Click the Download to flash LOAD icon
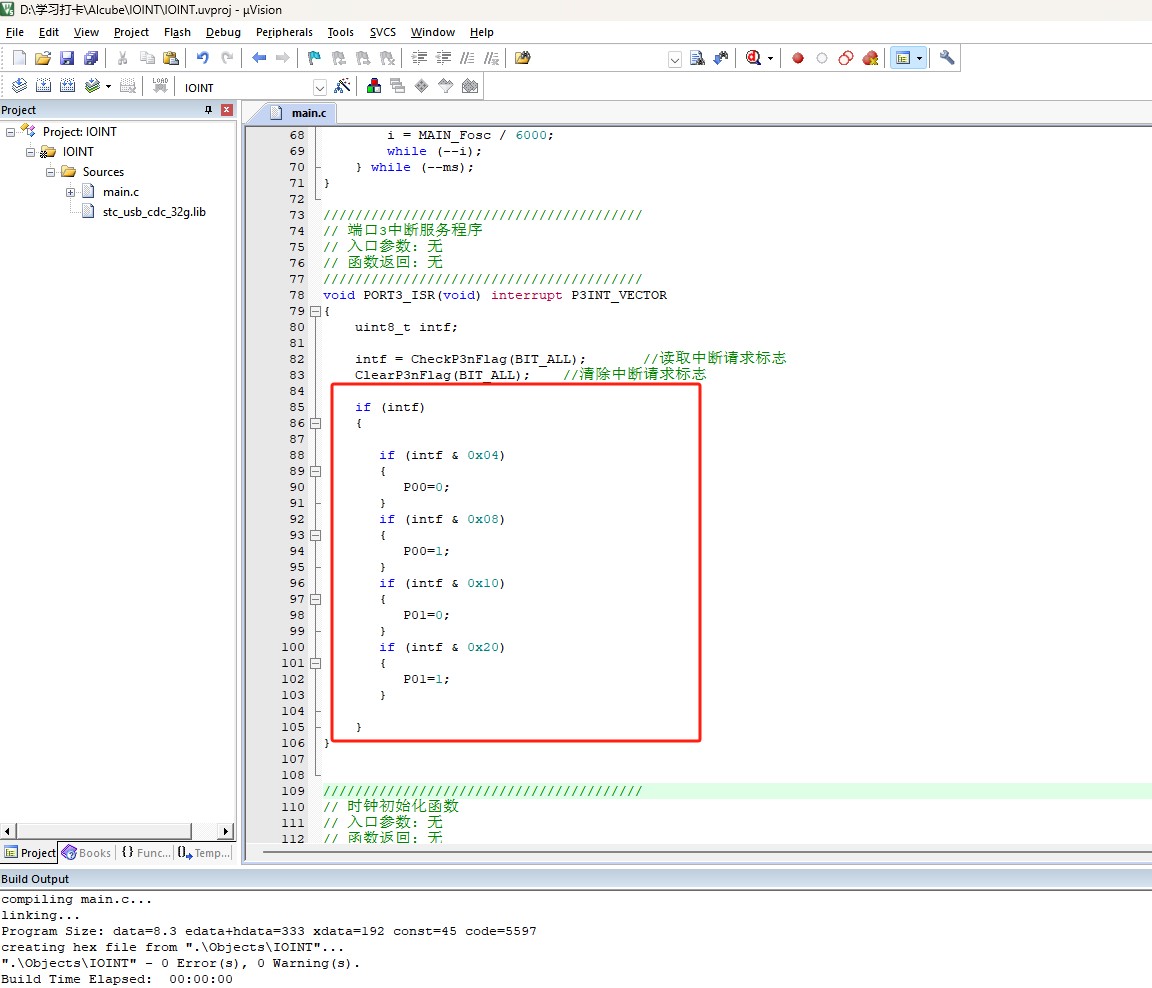1152x988 pixels. pyautogui.click(x=160, y=86)
